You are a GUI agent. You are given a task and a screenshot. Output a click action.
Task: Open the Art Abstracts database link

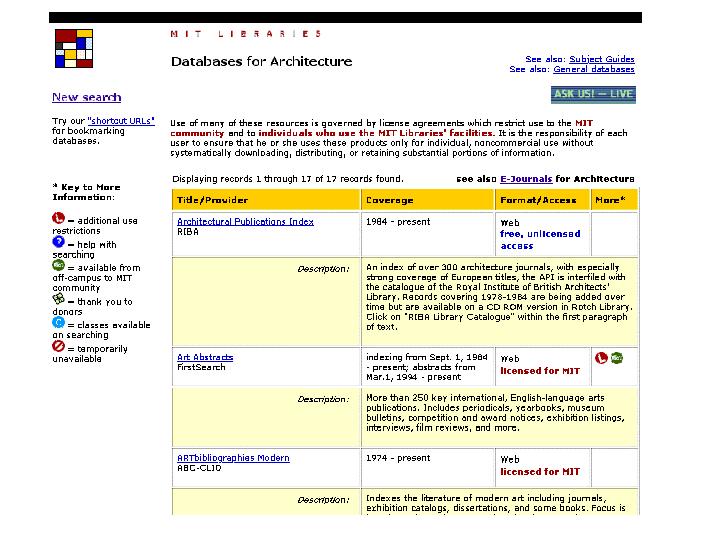click(205, 357)
